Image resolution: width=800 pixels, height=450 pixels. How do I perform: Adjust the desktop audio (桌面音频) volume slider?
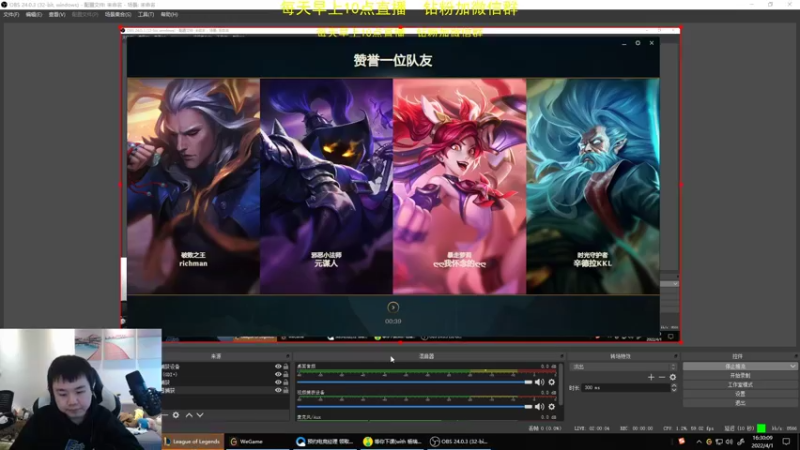414,382
